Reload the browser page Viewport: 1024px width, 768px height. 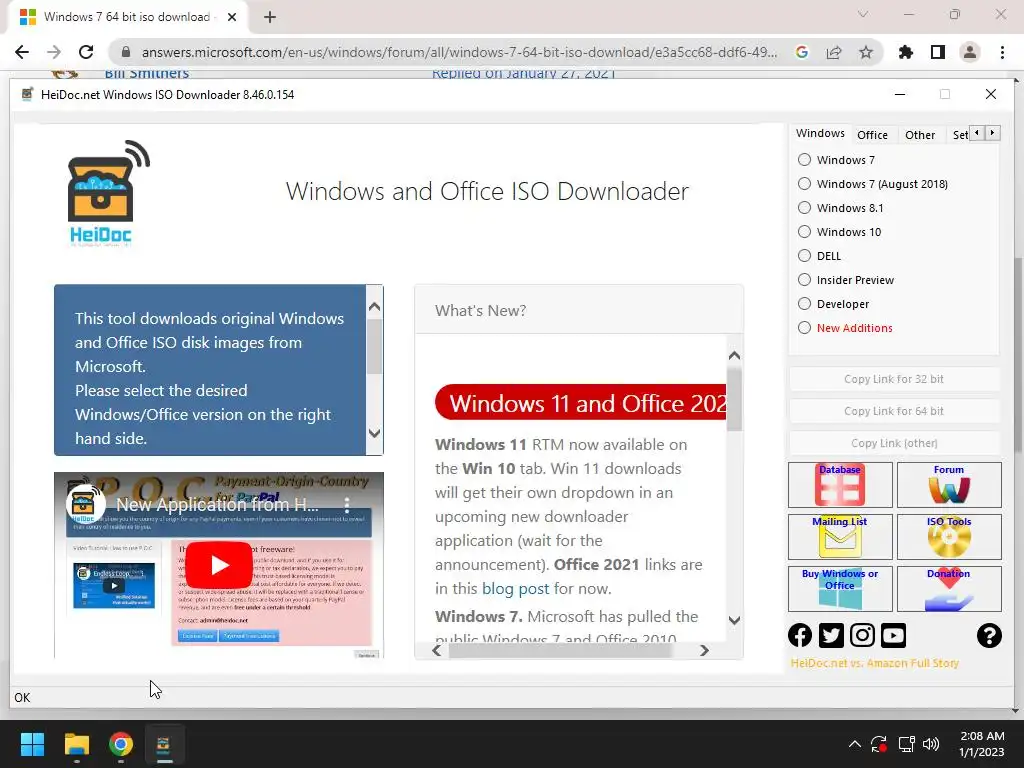pos(86,52)
